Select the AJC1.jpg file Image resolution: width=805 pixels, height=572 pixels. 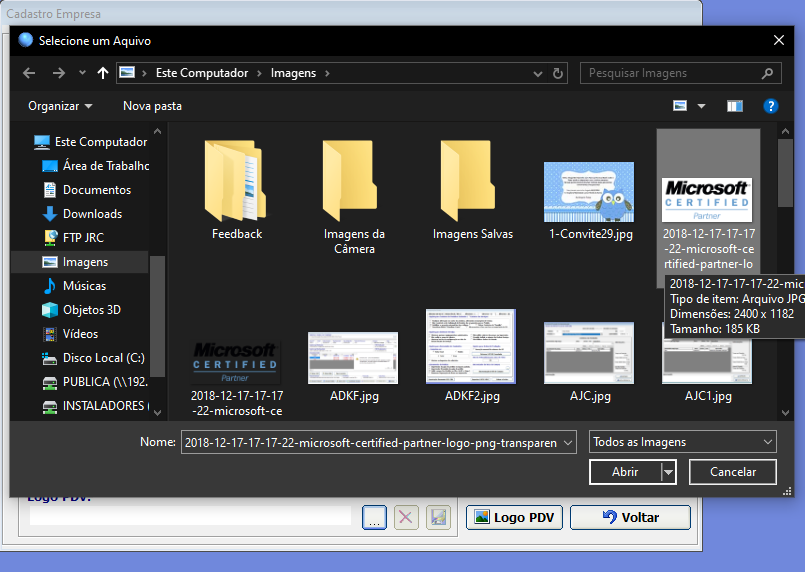point(708,370)
